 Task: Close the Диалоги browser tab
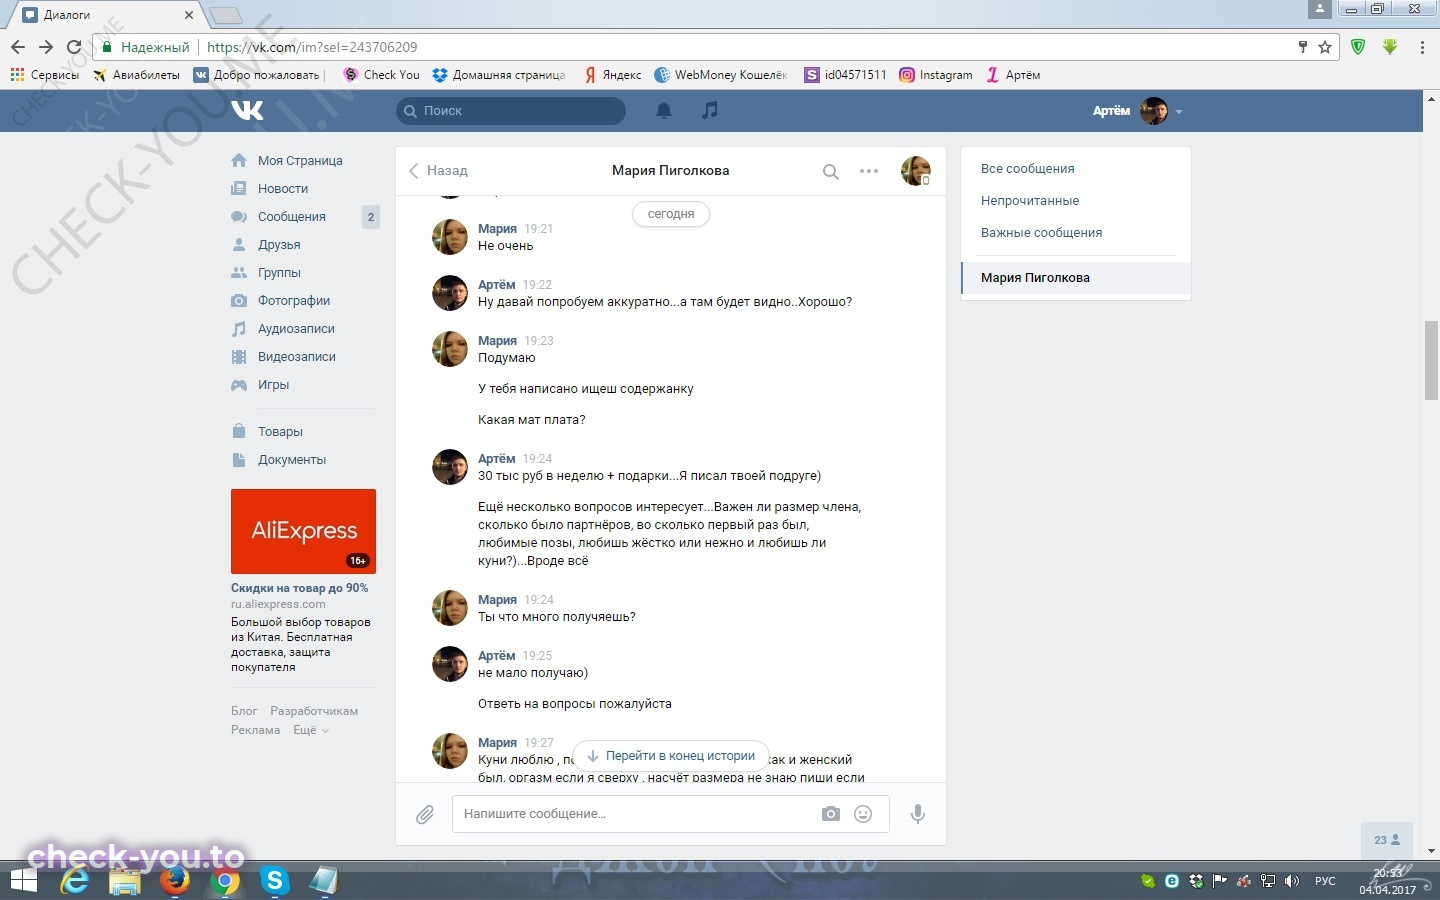click(189, 15)
